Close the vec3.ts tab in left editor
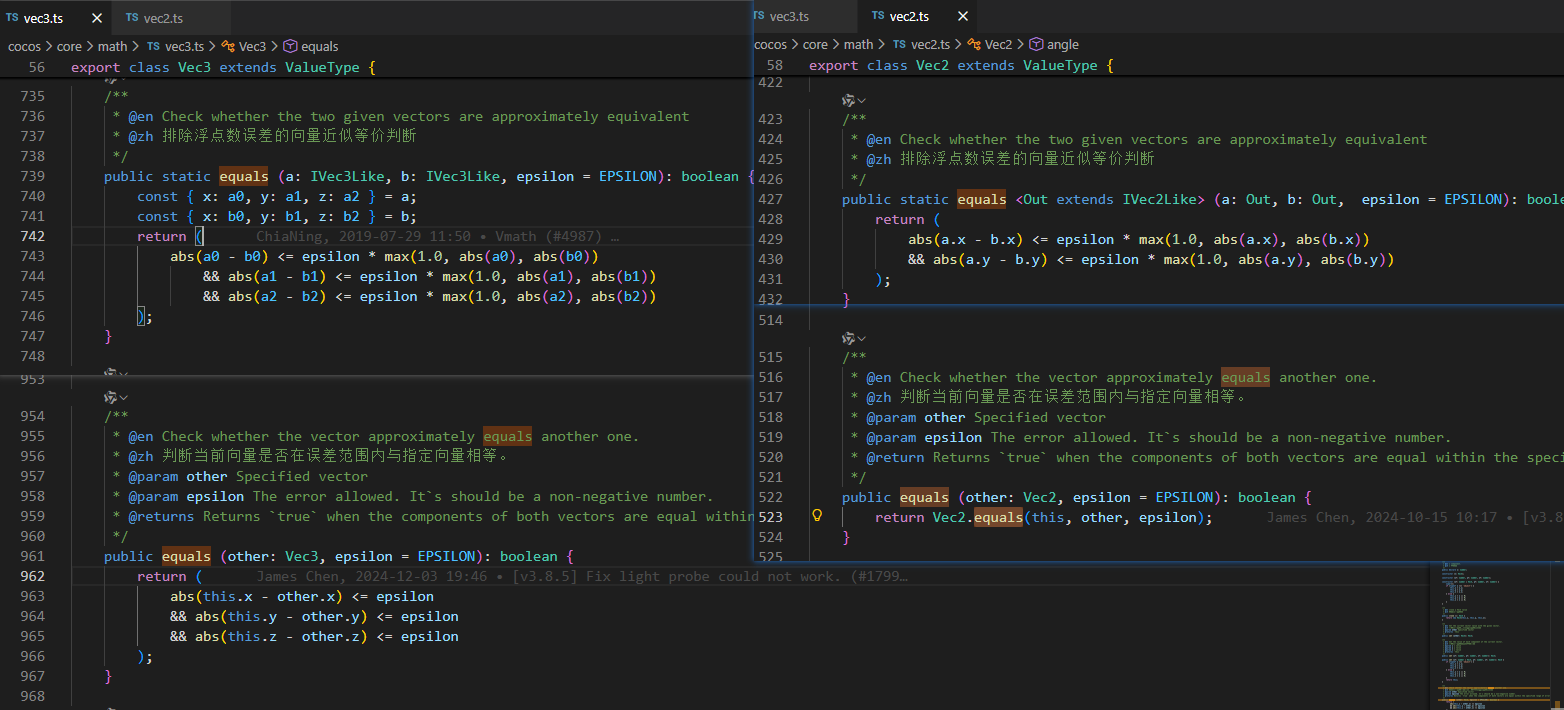The width and height of the screenshot is (1564, 710). (x=97, y=18)
